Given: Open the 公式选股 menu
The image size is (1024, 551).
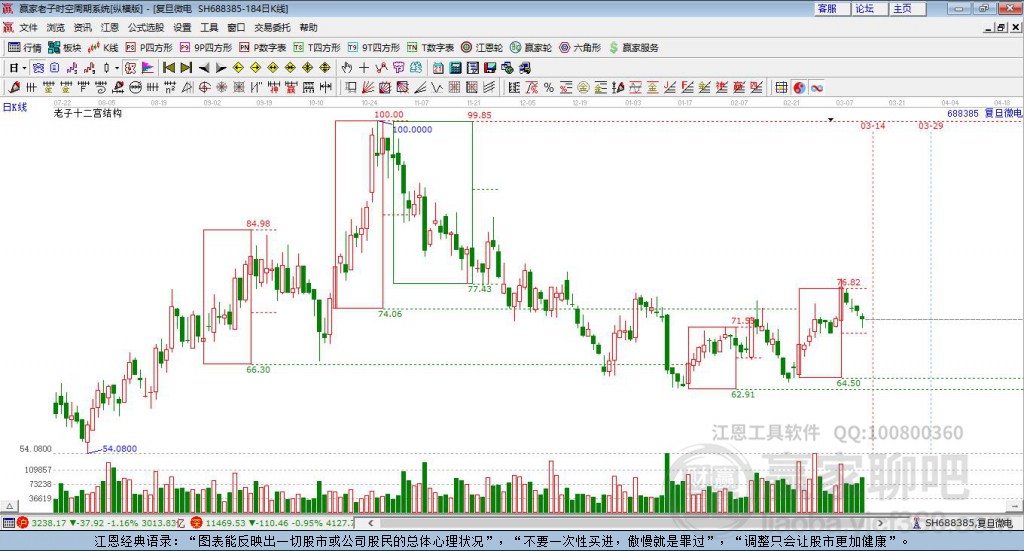Looking at the screenshot, I should (146, 27).
